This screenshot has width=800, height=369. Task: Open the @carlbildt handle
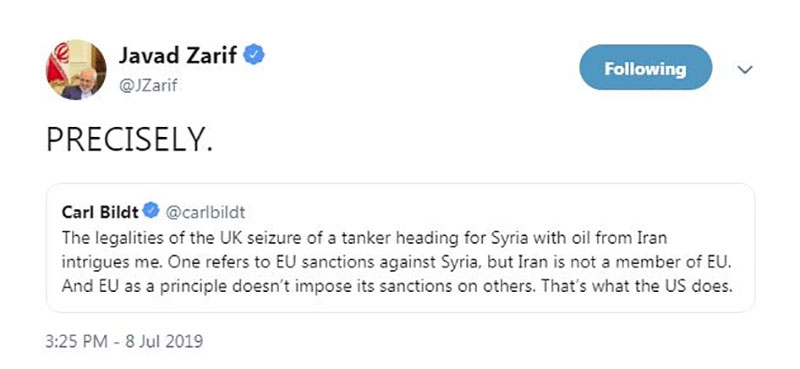pos(205,212)
